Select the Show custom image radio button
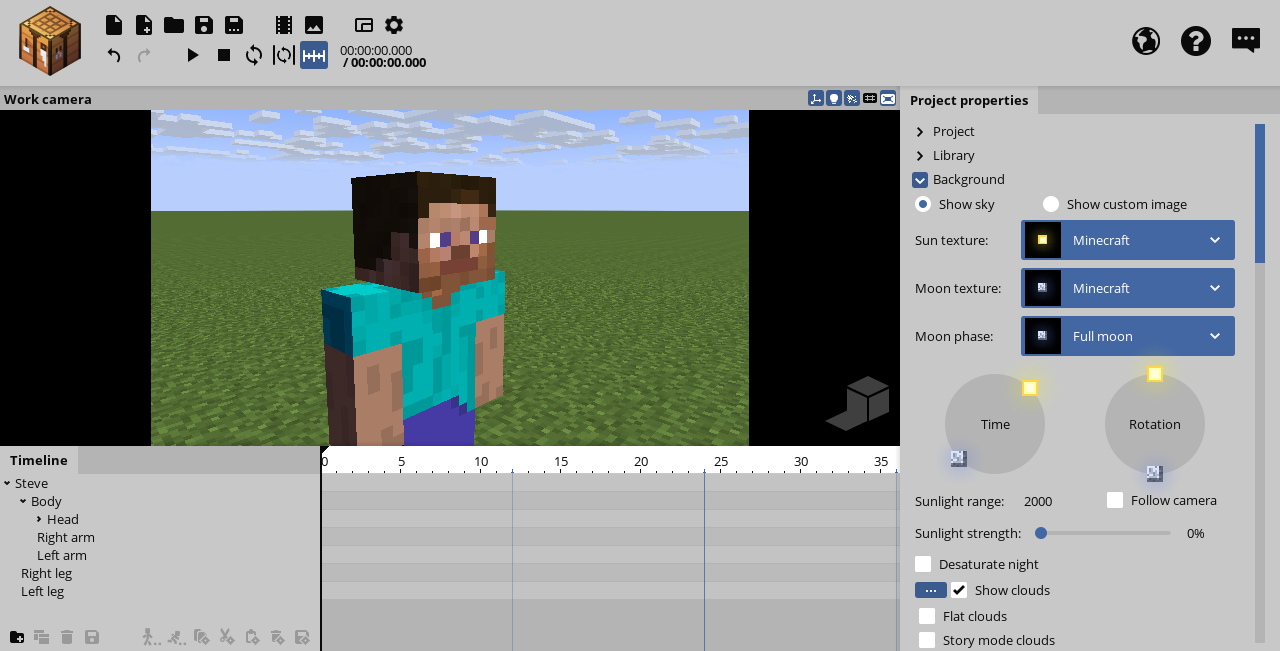Viewport: 1280px width, 651px height. coord(1051,204)
